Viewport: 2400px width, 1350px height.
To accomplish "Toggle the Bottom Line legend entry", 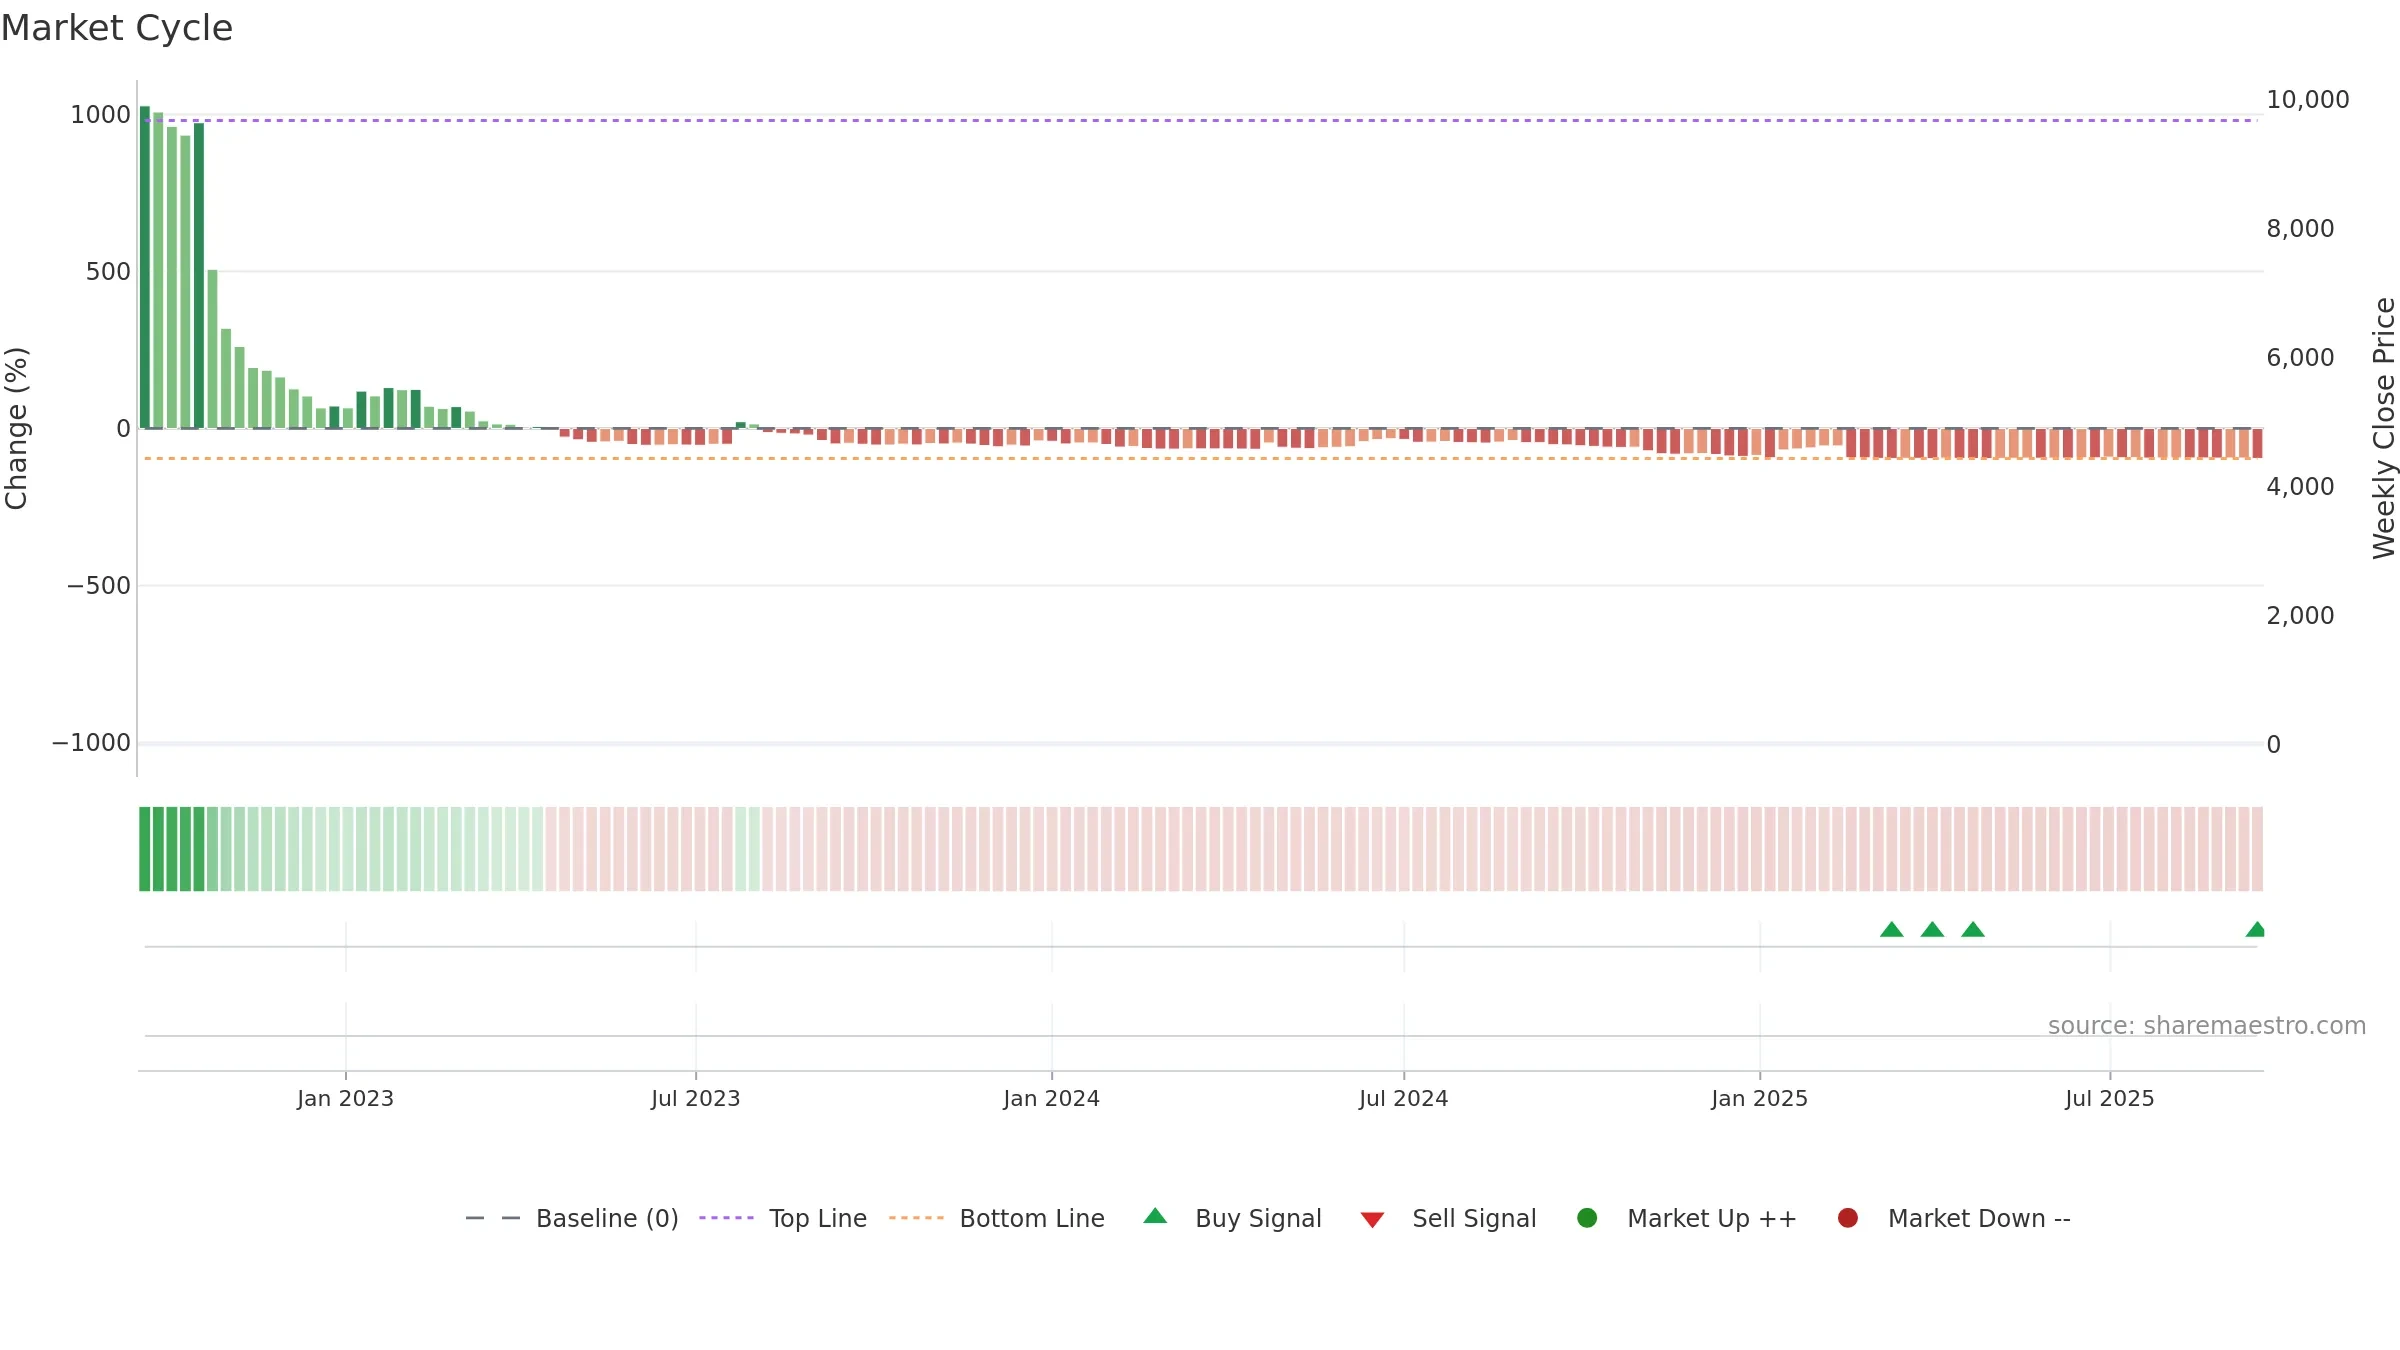I will point(997,1218).
